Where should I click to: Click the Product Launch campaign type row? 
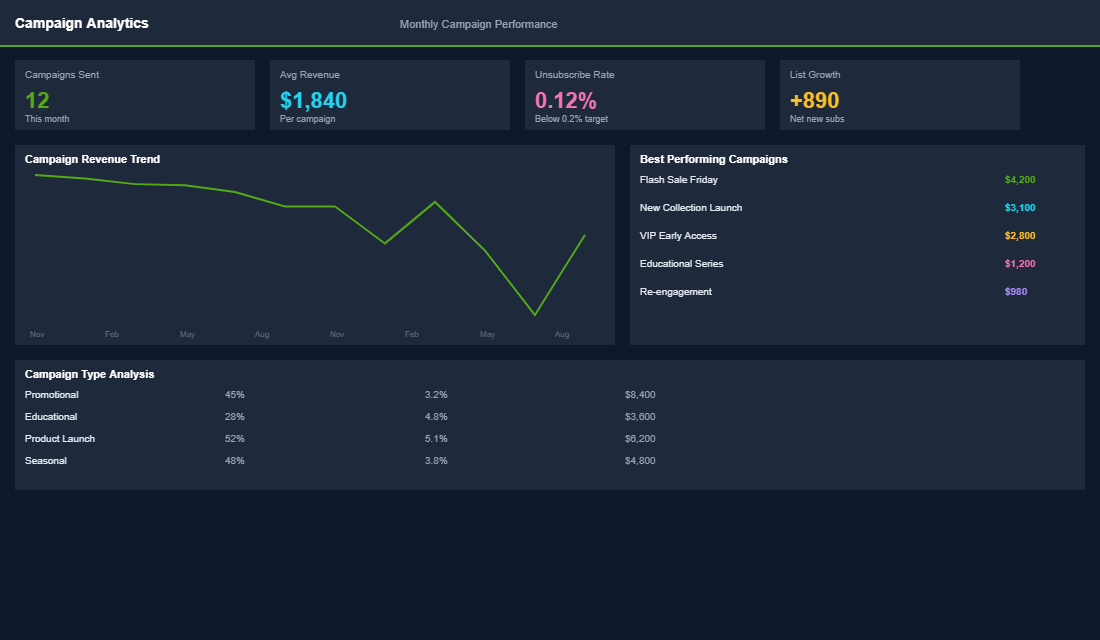[60, 438]
